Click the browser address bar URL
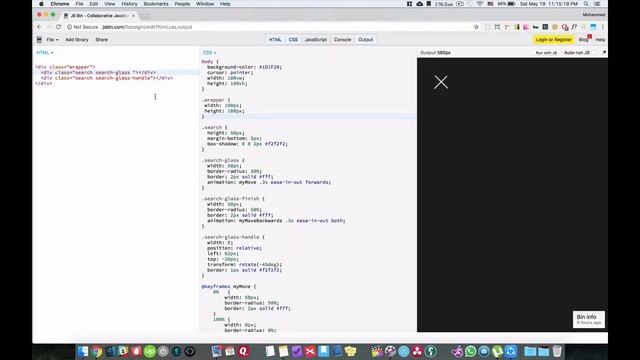Screen dimensions: 640x360 tap(147, 27)
